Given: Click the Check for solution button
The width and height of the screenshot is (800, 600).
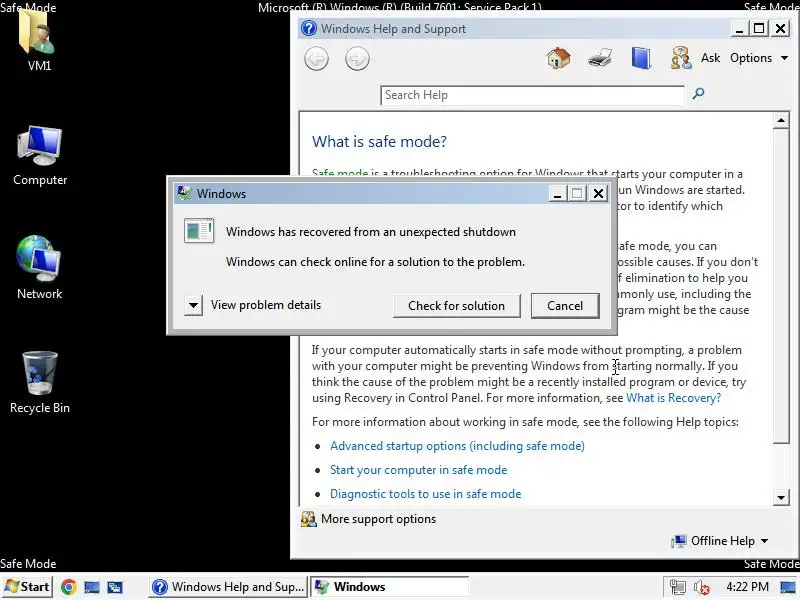Looking at the screenshot, I should pyautogui.click(x=457, y=306).
